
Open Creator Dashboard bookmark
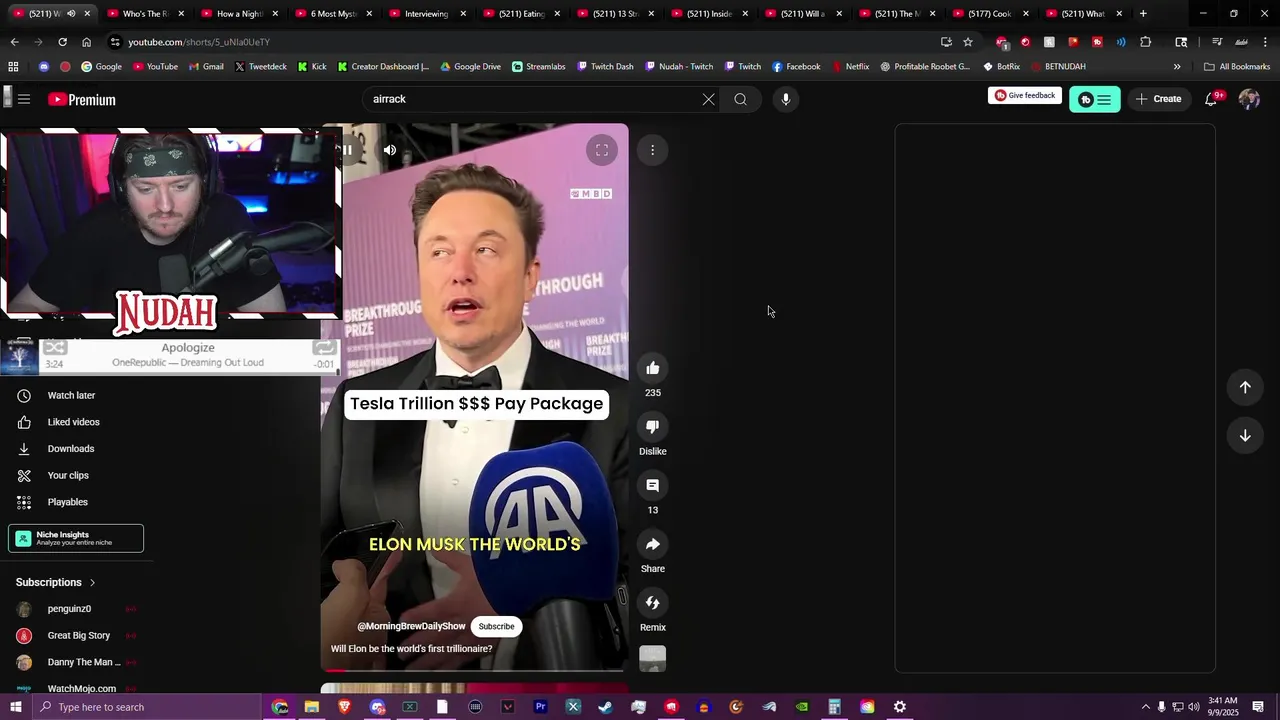[383, 67]
